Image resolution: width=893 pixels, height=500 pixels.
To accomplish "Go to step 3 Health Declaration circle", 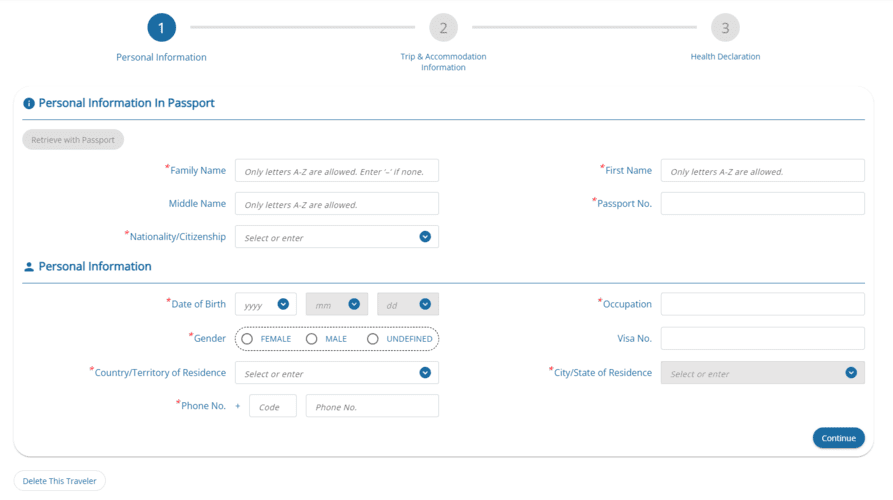I will click(725, 28).
